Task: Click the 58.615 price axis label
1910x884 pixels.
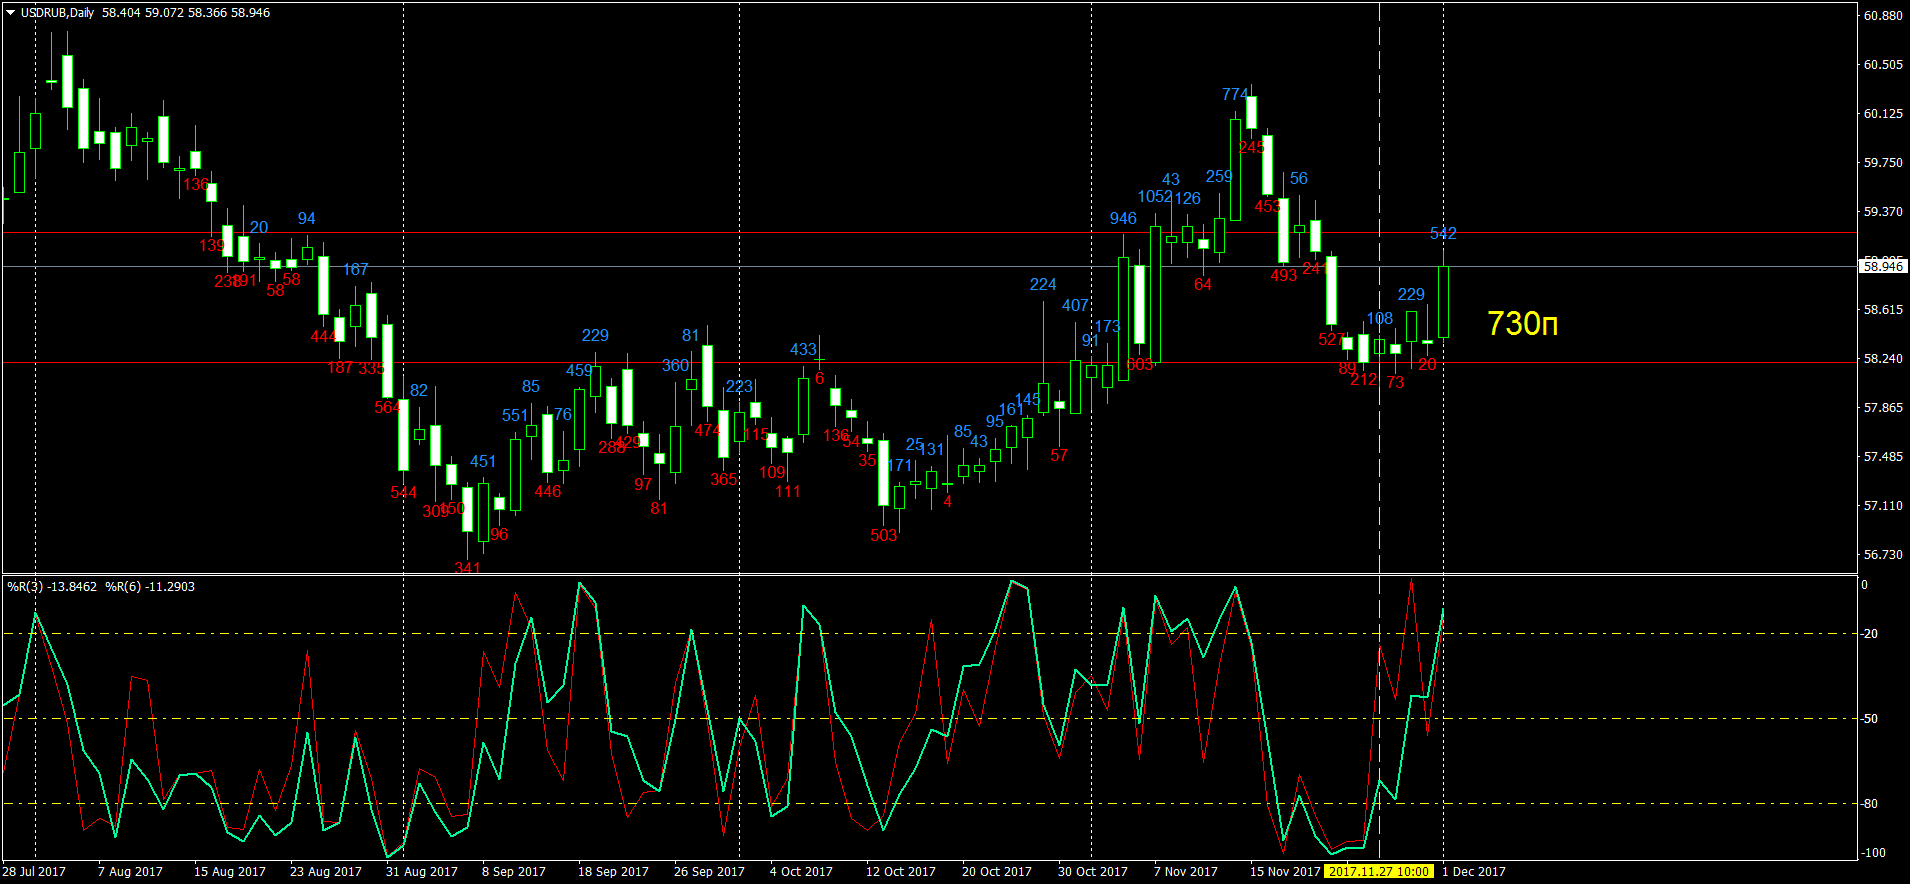Action: pyautogui.click(x=1883, y=310)
